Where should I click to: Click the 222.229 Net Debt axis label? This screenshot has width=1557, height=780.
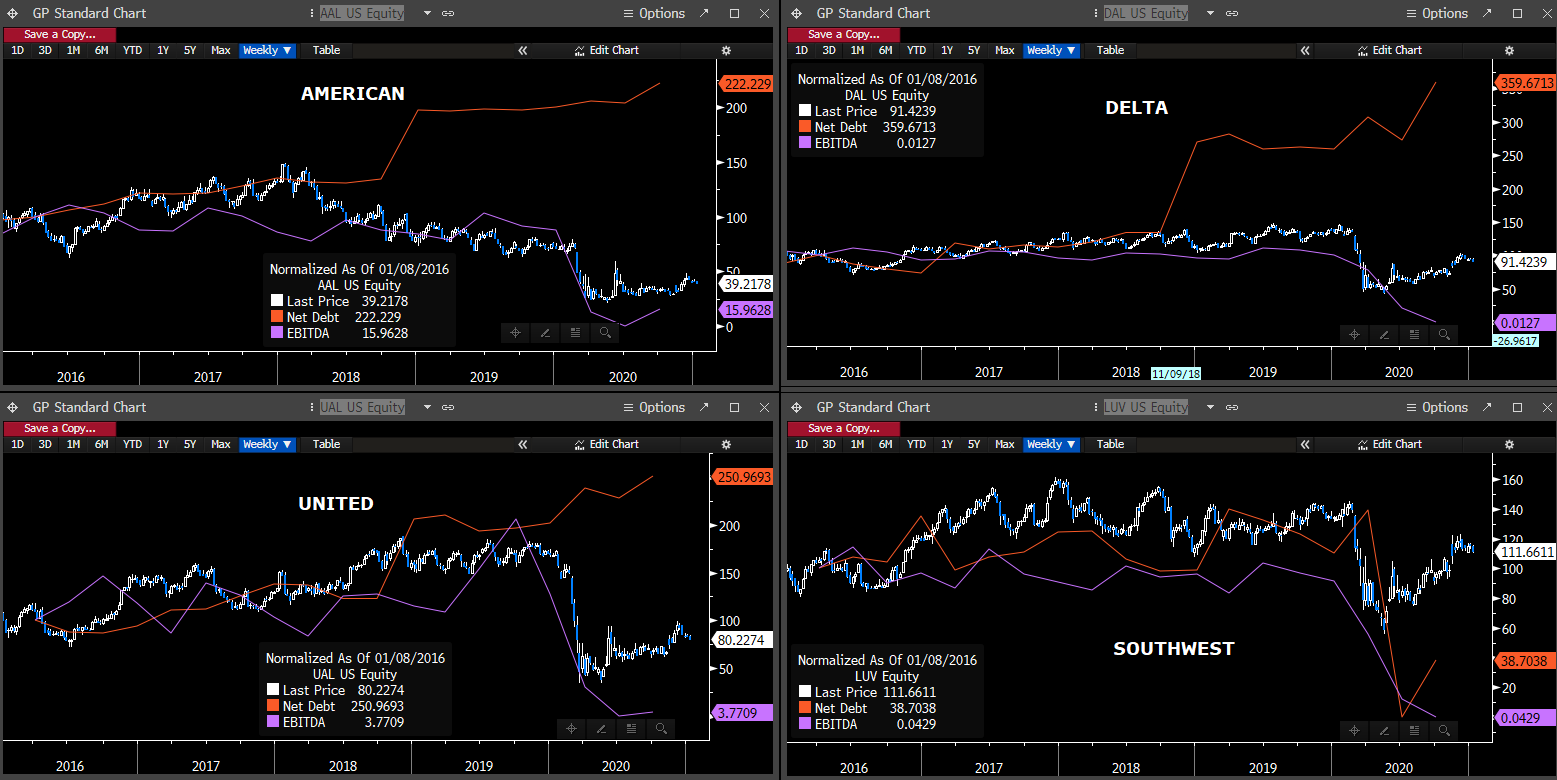tap(745, 84)
